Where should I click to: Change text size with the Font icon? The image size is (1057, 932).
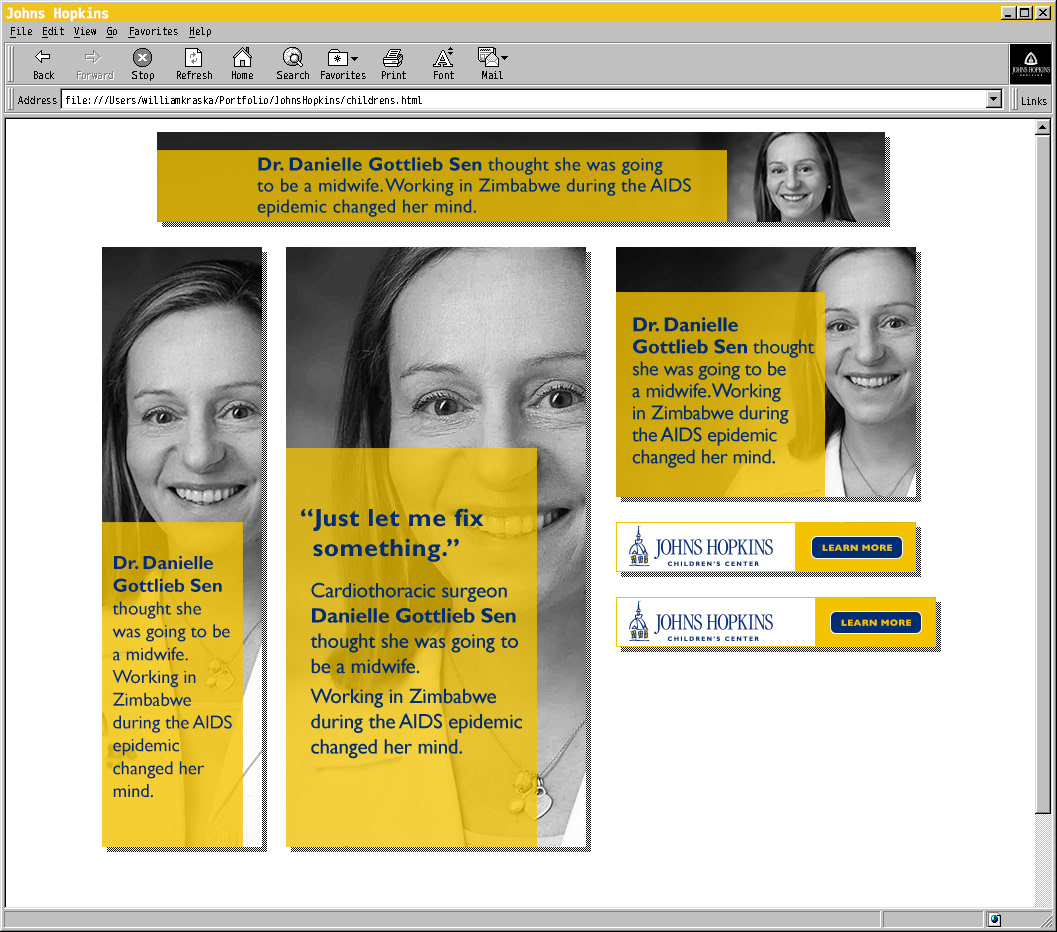(x=443, y=57)
